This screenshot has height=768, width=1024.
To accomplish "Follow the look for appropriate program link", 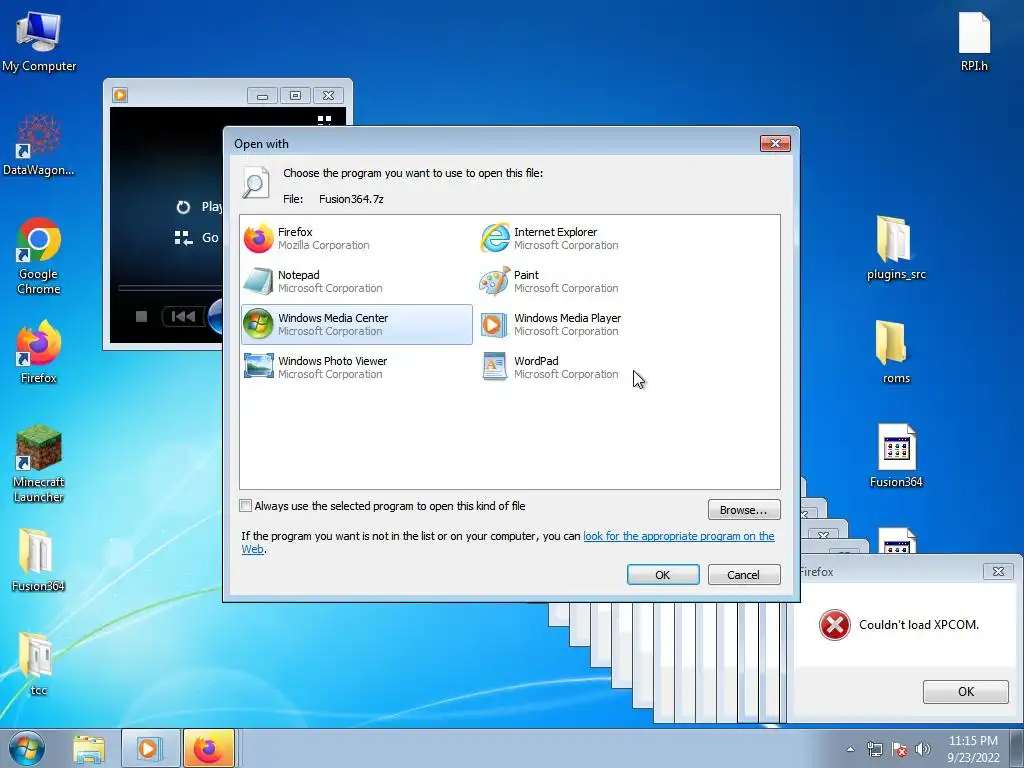I will (679, 536).
